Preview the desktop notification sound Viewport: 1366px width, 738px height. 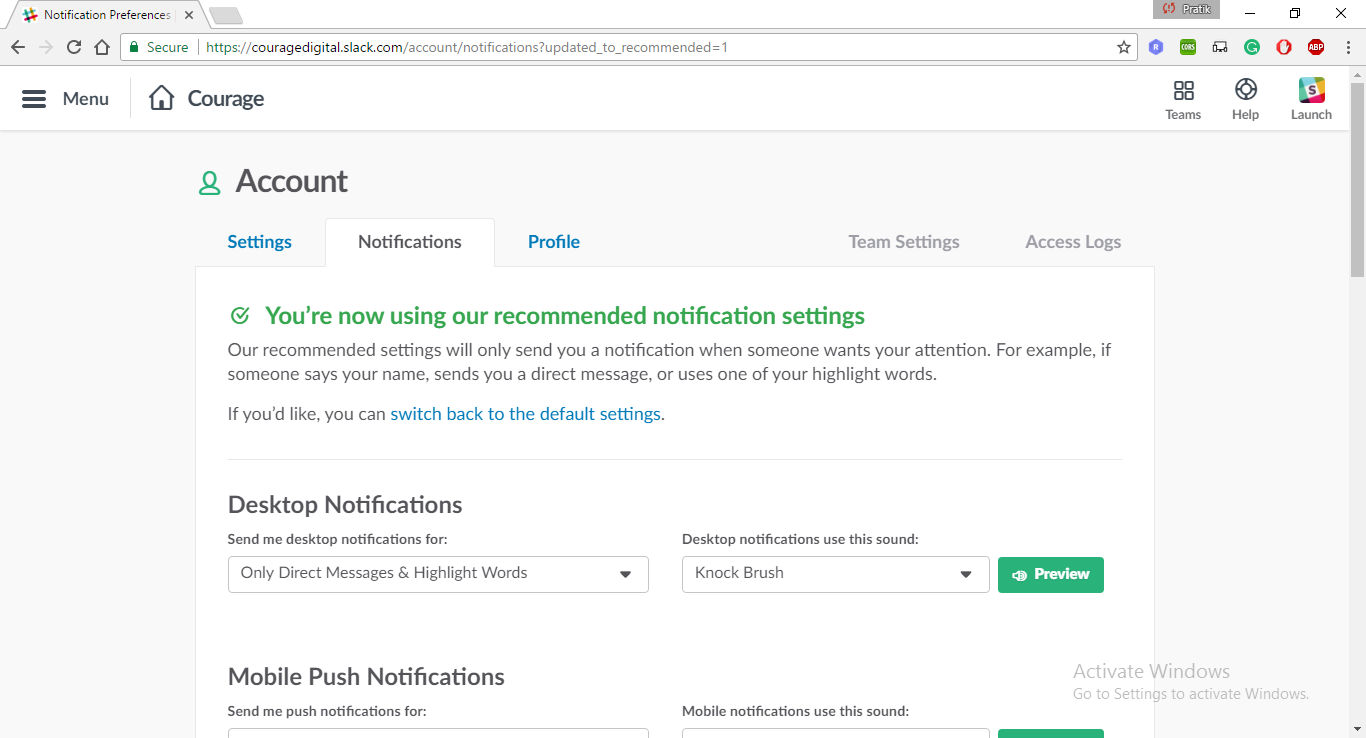[1051, 575]
